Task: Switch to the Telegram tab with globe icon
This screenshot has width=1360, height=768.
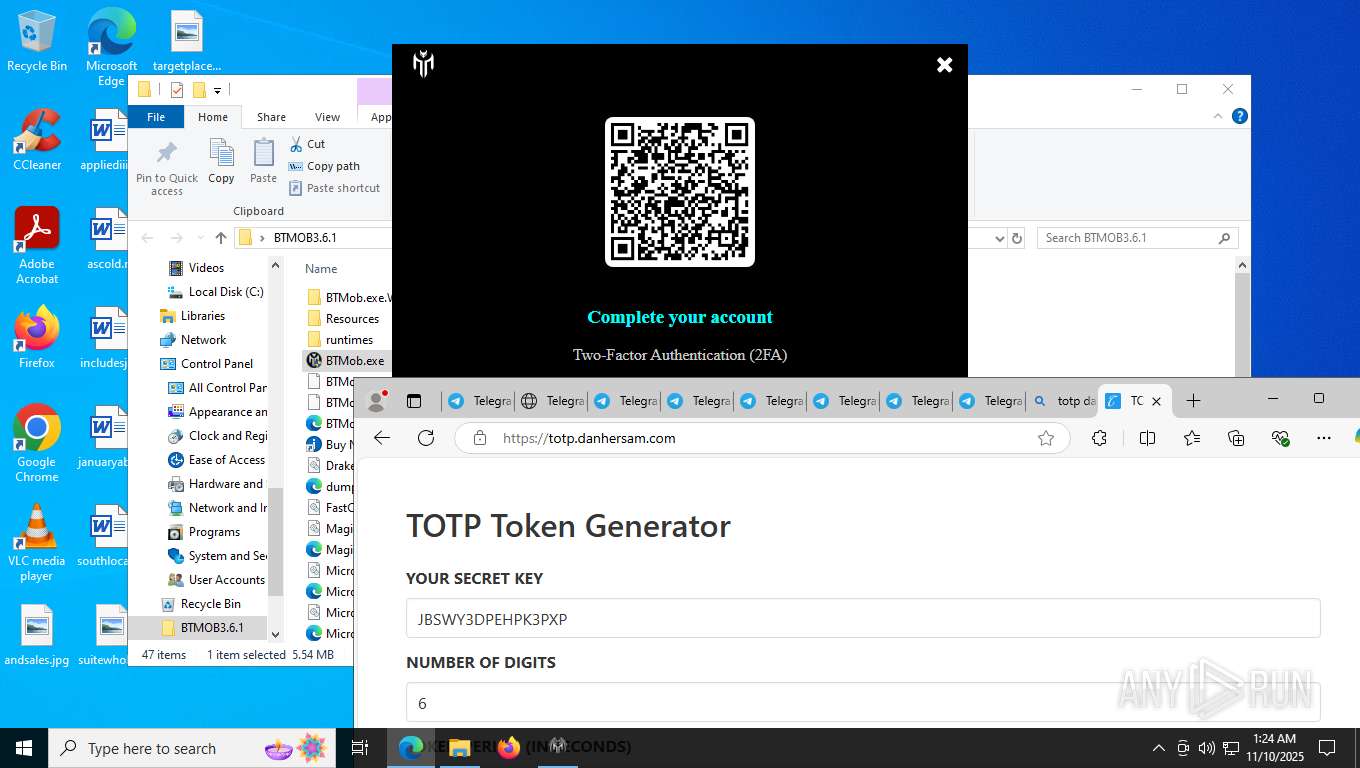Action: coord(552,401)
